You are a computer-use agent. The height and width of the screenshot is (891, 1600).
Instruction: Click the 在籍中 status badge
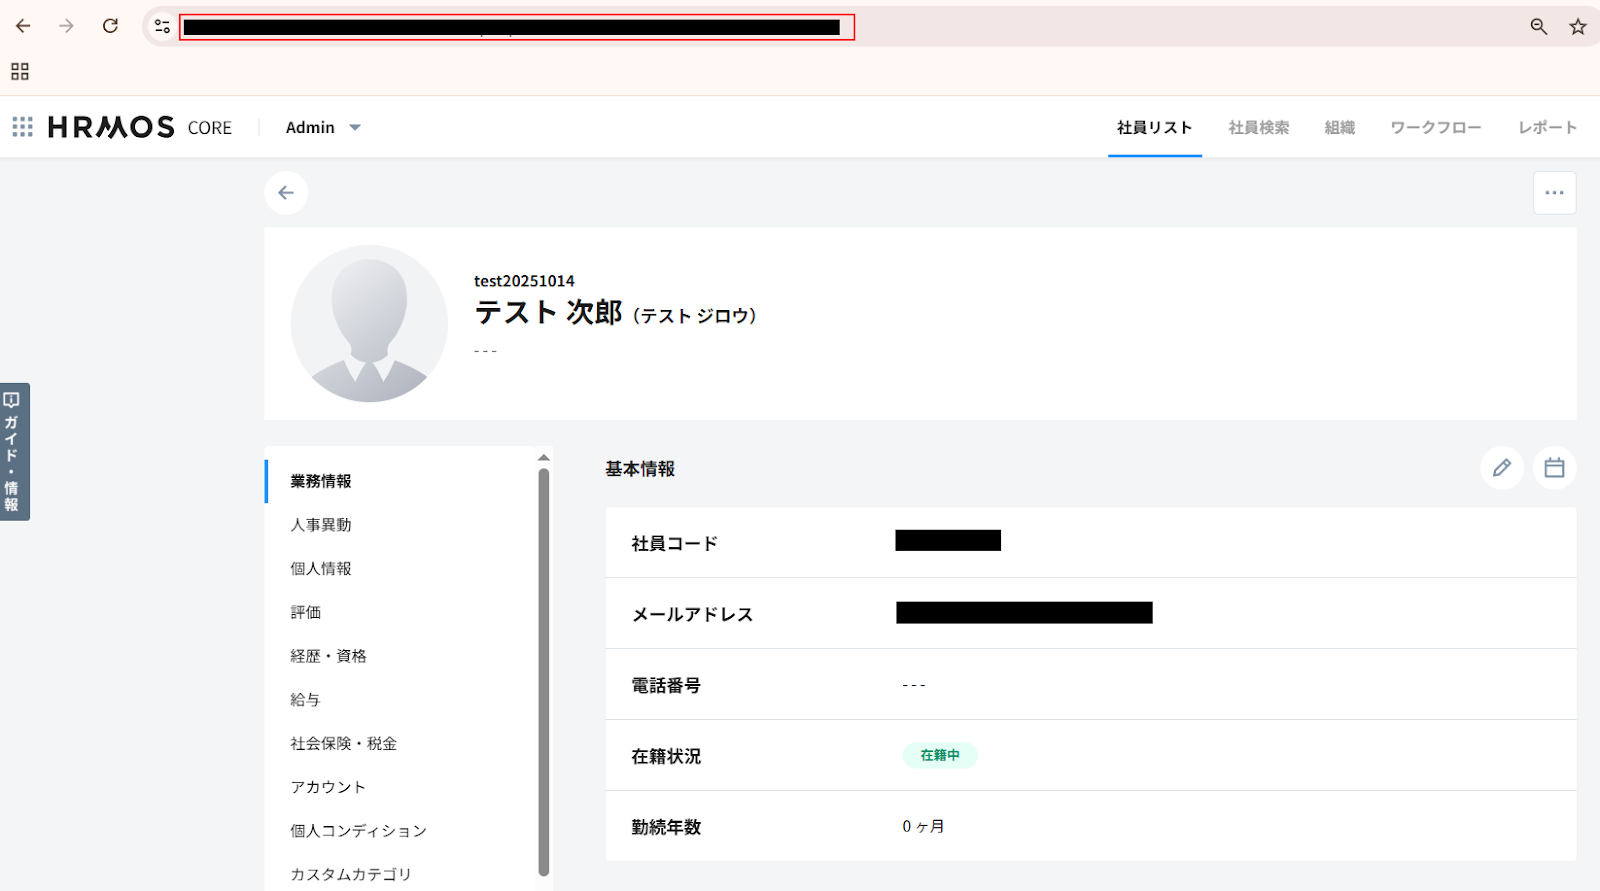pos(940,755)
